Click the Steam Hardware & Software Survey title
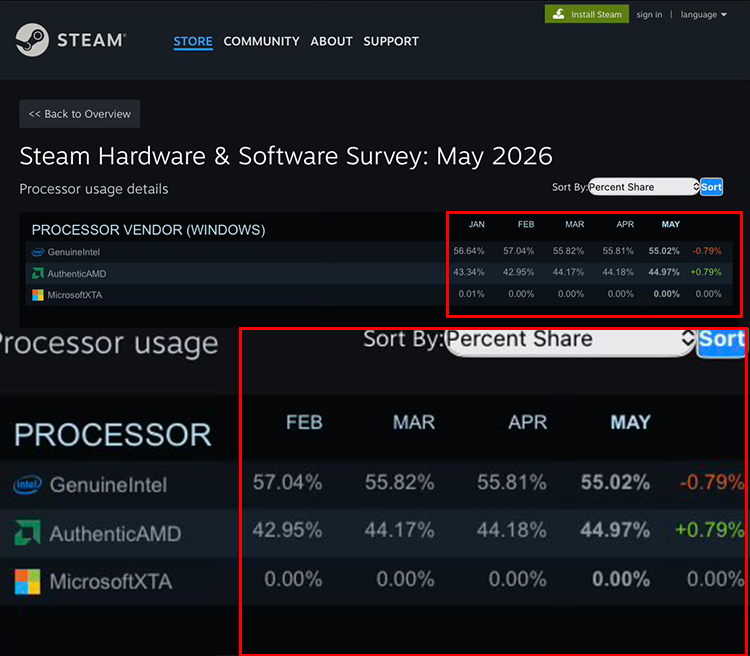This screenshot has width=750, height=656. point(286,156)
